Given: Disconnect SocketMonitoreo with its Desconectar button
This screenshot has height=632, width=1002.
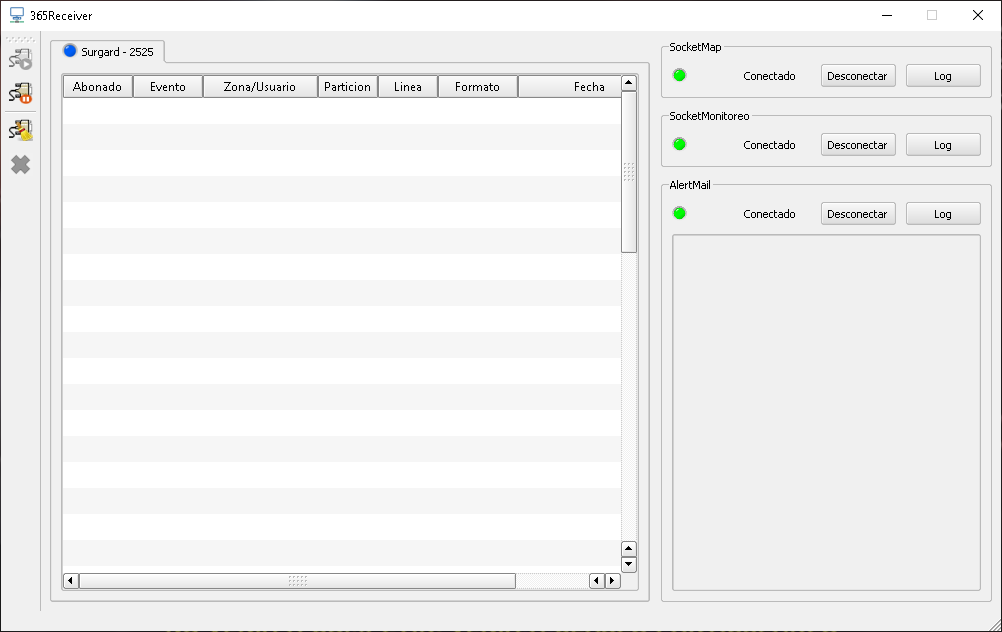Looking at the screenshot, I should 857,144.
